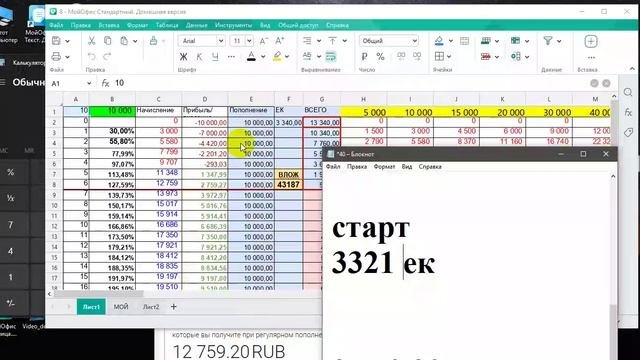640x360 pixels.
Task: Toggle wrap text button
Action: (x=331, y=57)
